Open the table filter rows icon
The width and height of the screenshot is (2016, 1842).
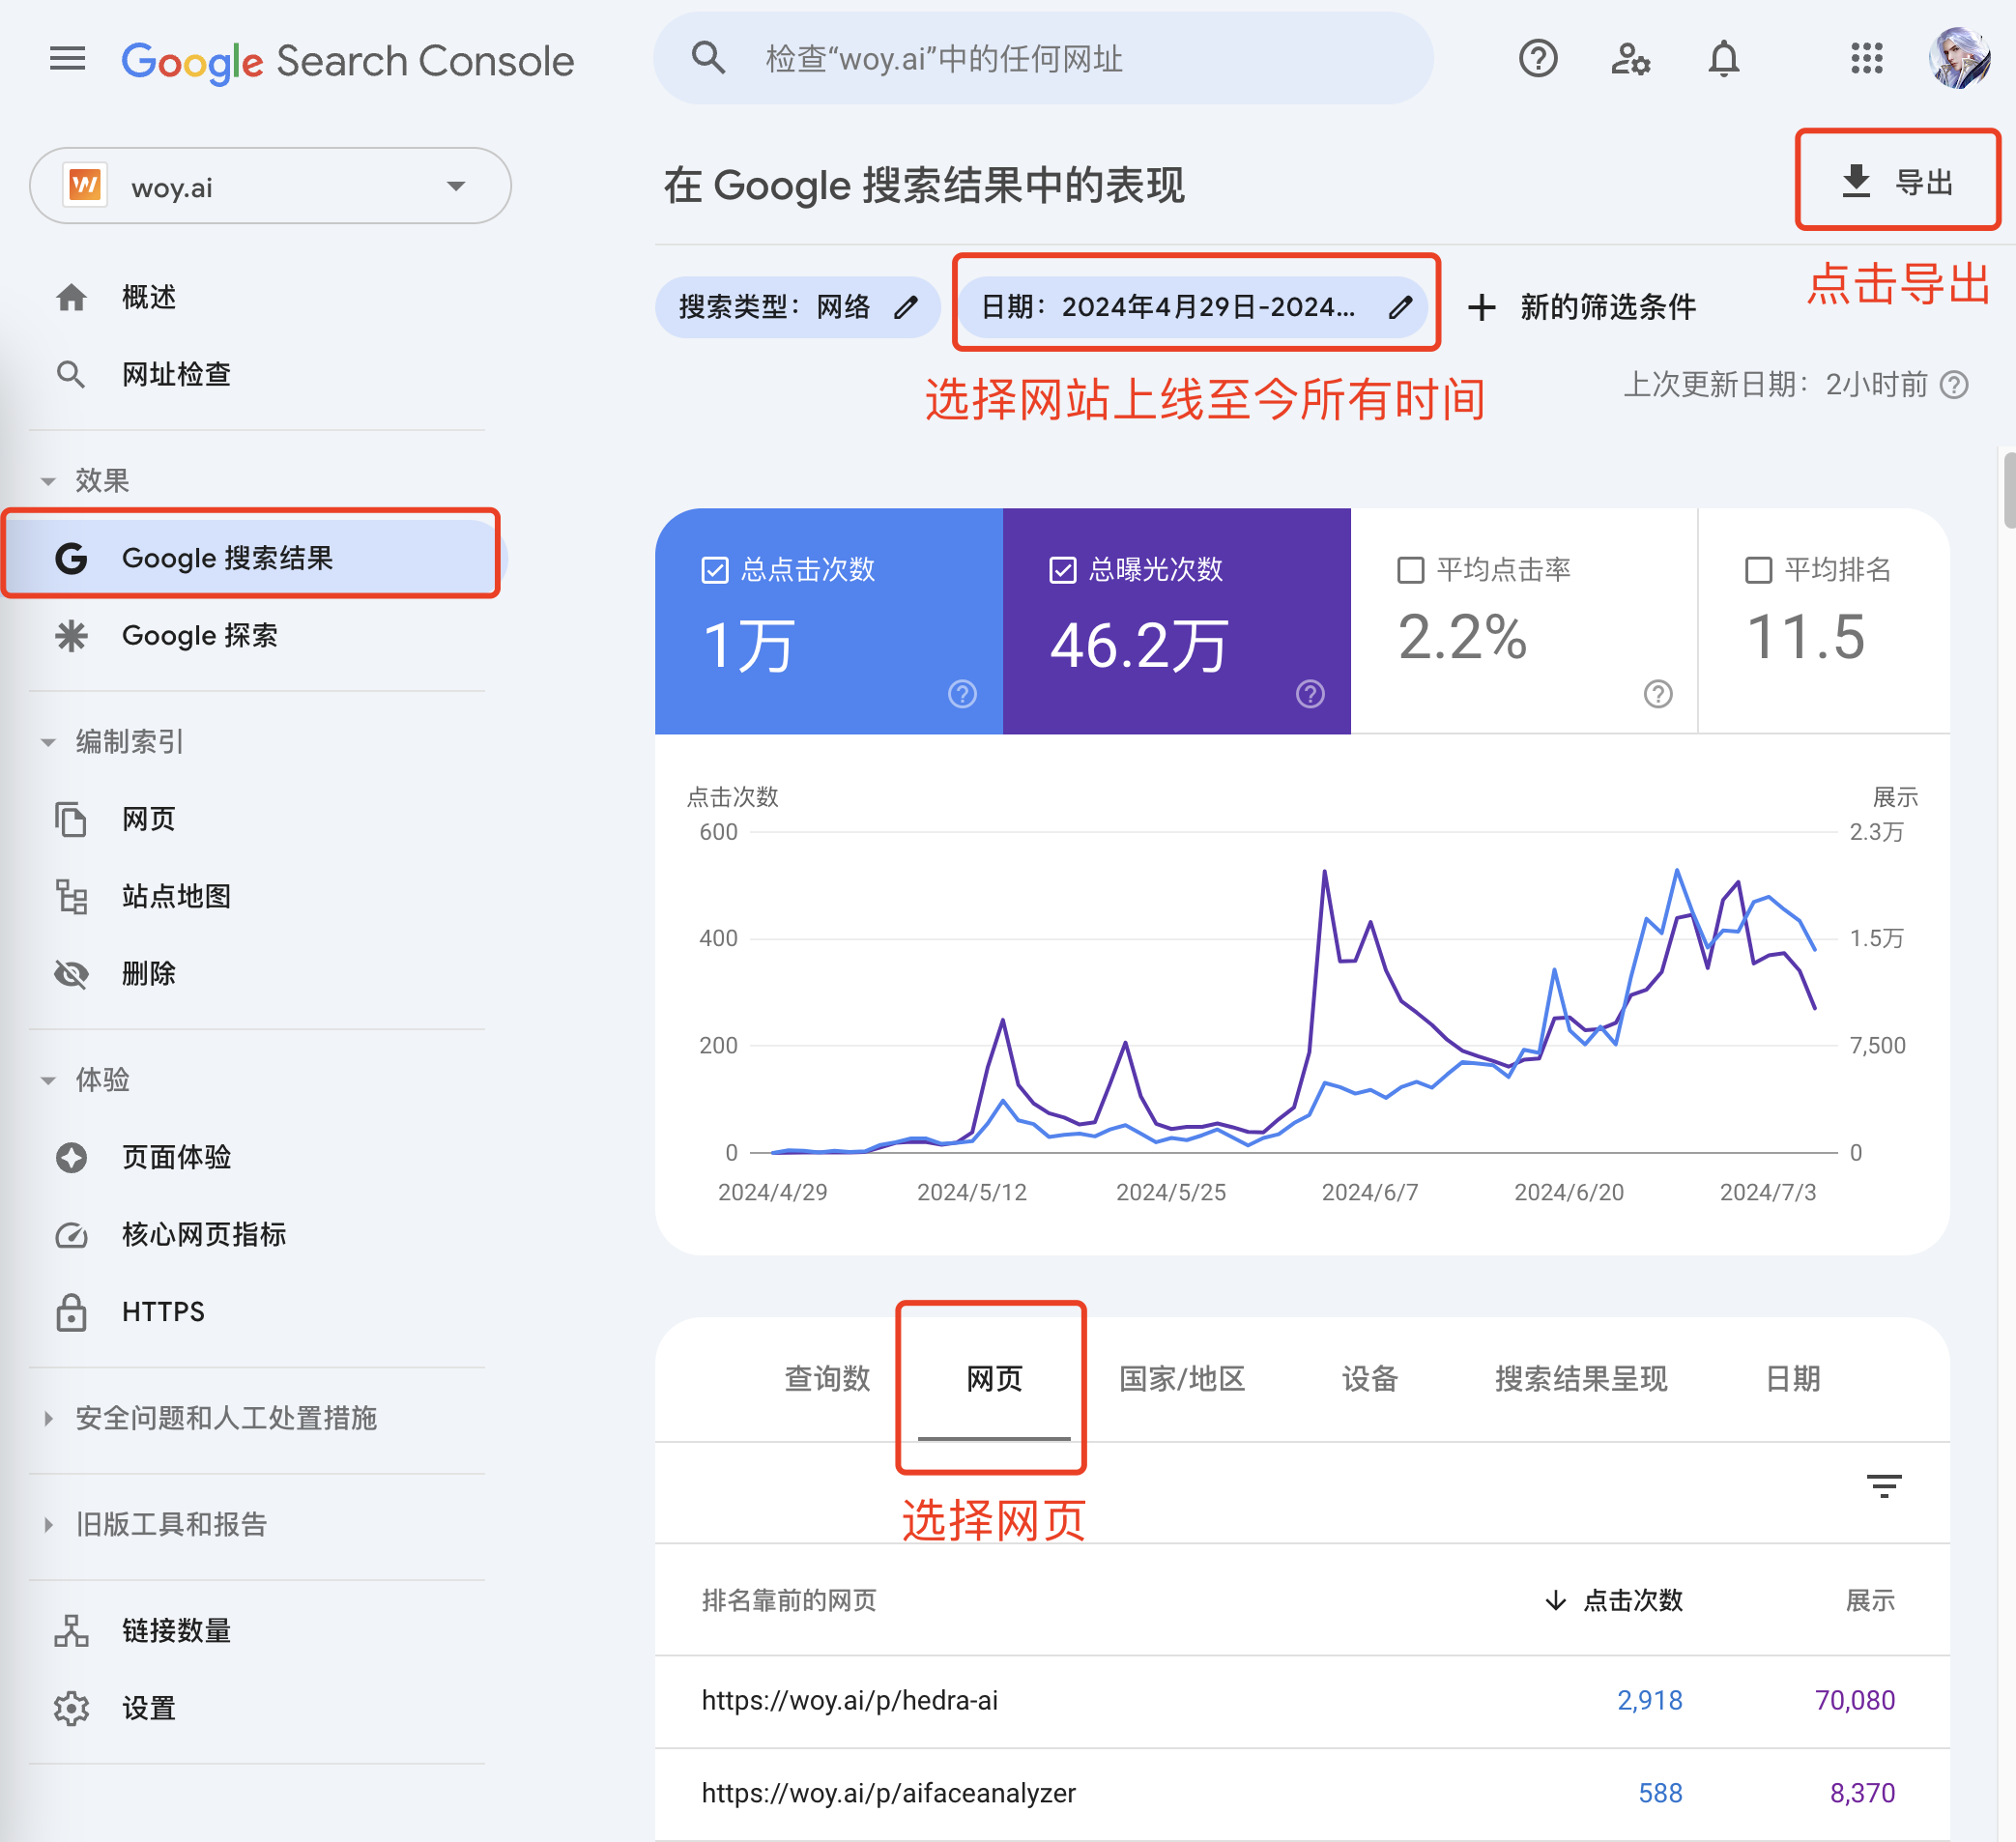pyautogui.click(x=1884, y=1486)
